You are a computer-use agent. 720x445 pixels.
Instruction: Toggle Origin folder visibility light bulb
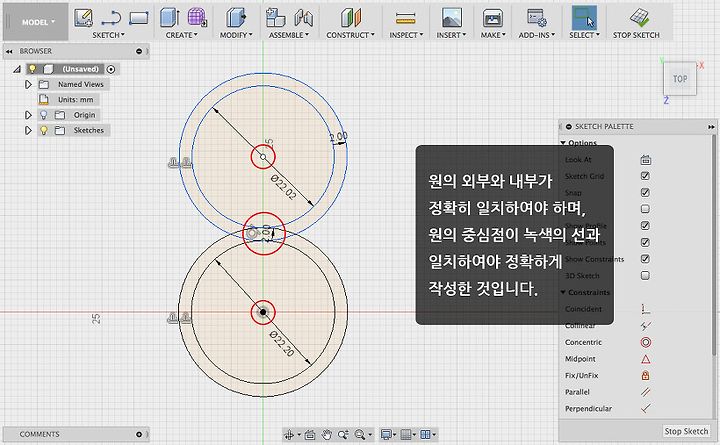point(44,115)
